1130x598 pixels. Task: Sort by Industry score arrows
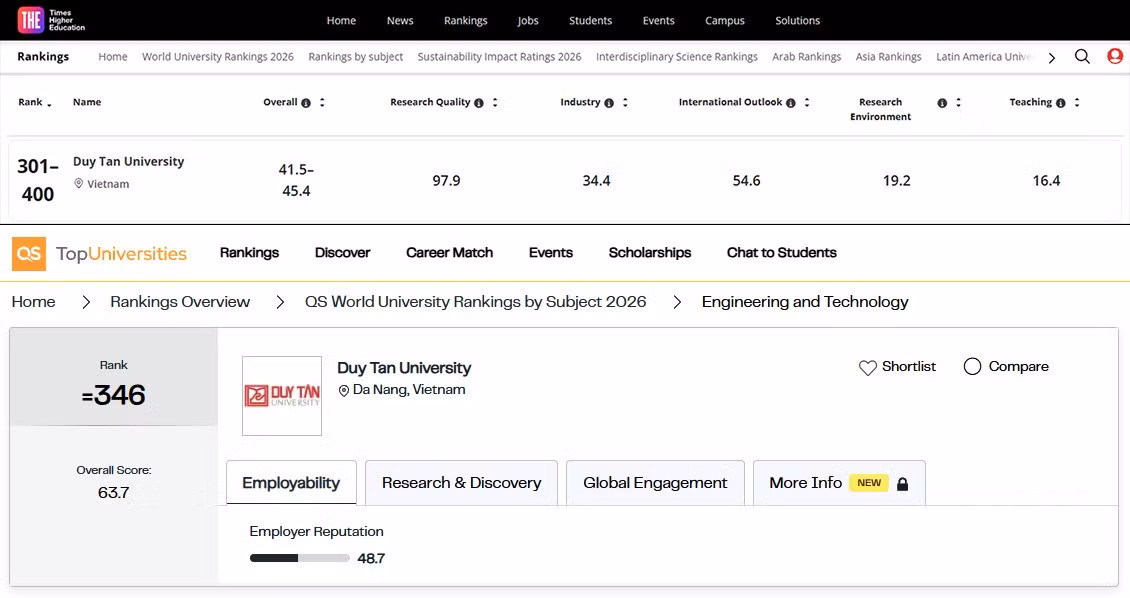pyautogui.click(x=625, y=102)
